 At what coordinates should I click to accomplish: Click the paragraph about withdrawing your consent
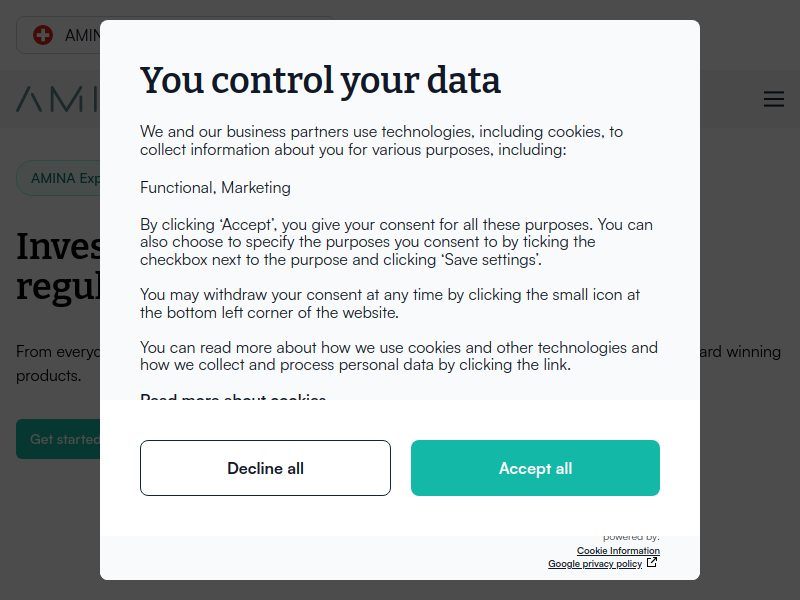click(x=390, y=303)
